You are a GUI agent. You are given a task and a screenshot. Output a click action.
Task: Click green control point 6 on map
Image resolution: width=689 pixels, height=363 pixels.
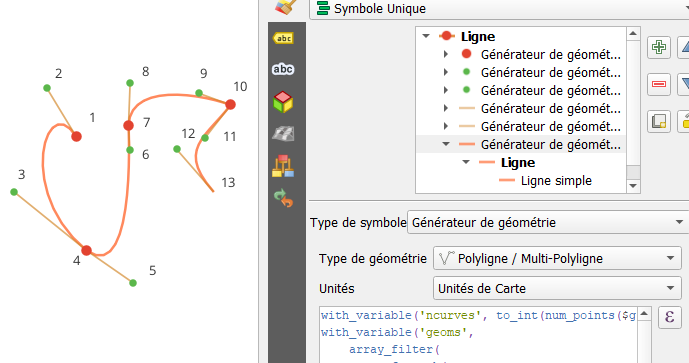pyautogui.click(x=130, y=150)
